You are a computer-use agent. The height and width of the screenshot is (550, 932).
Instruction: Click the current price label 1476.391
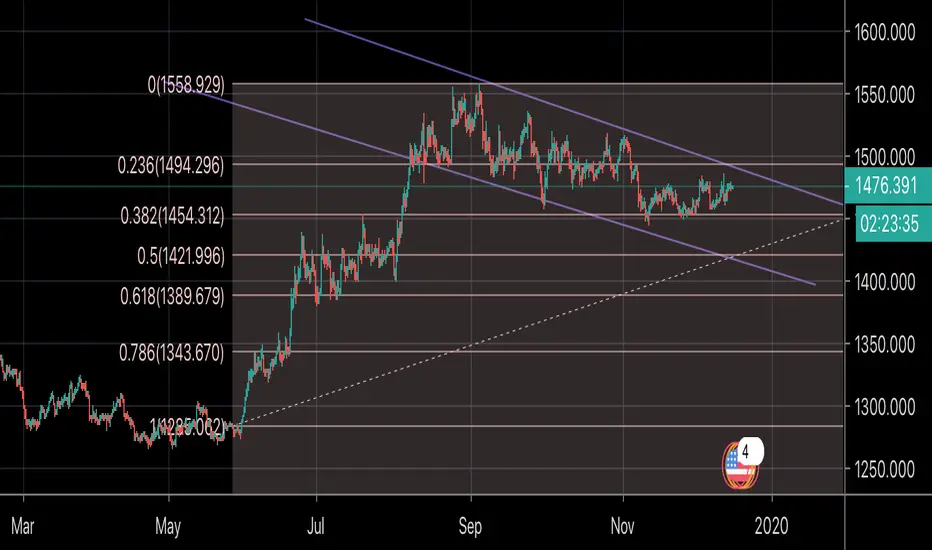(x=887, y=186)
